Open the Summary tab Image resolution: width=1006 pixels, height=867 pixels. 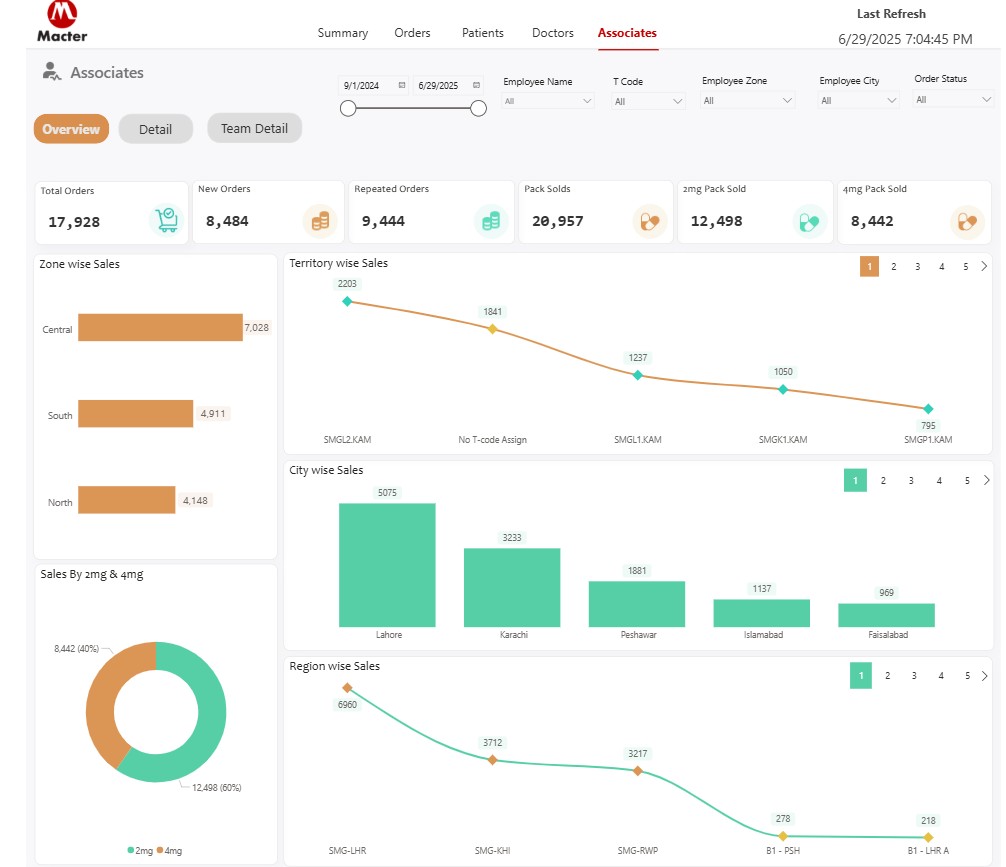tap(343, 33)
